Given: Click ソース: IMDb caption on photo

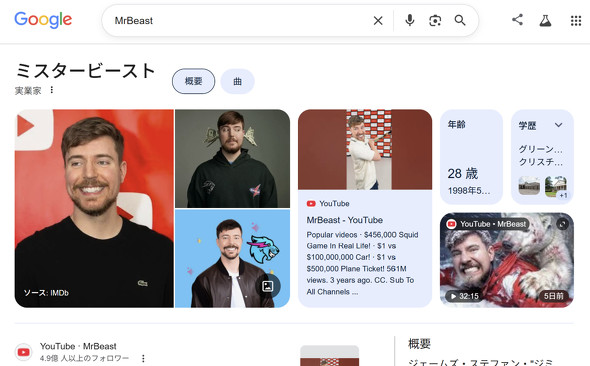Looking at the screenshot, I should tap(46, 293).
